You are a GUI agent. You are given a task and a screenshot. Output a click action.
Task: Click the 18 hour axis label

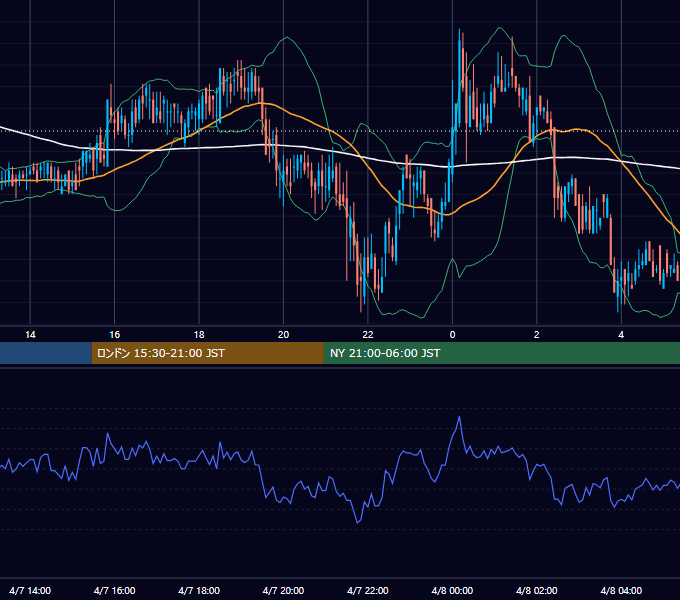pos(199,334)
